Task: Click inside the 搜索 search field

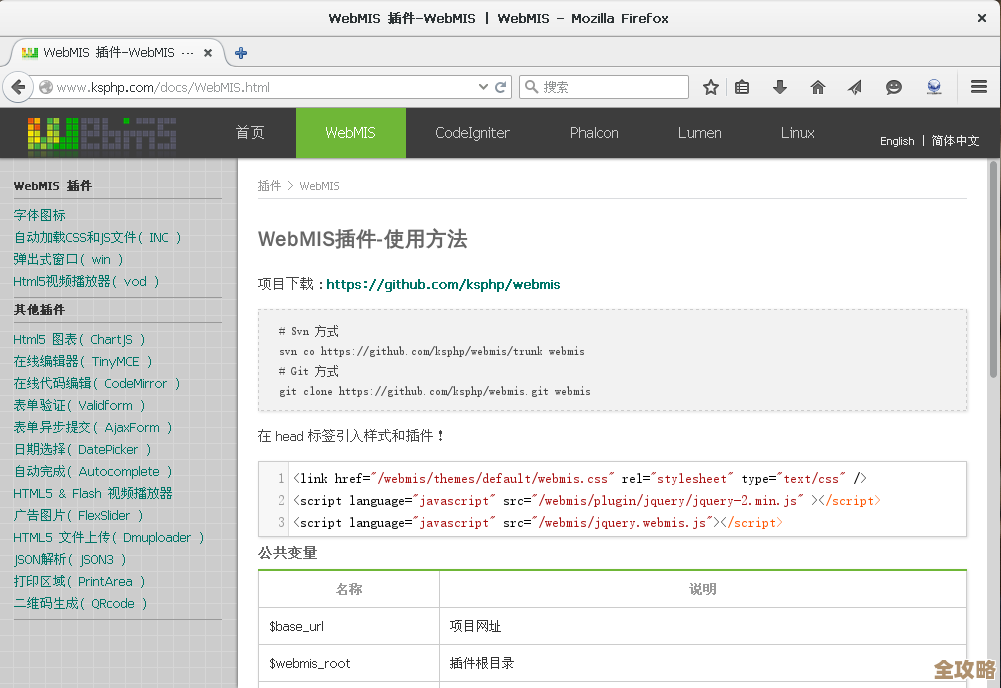Action: (612, 87)
